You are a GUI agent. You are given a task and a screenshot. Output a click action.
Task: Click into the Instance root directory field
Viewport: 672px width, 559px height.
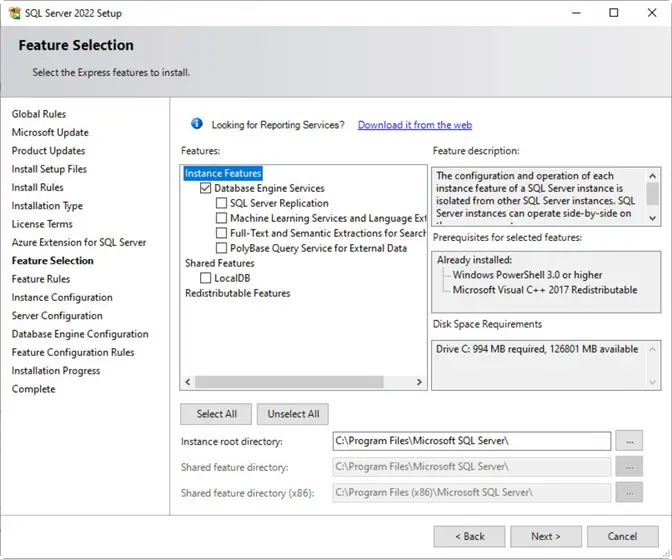(x=471, y=441)
